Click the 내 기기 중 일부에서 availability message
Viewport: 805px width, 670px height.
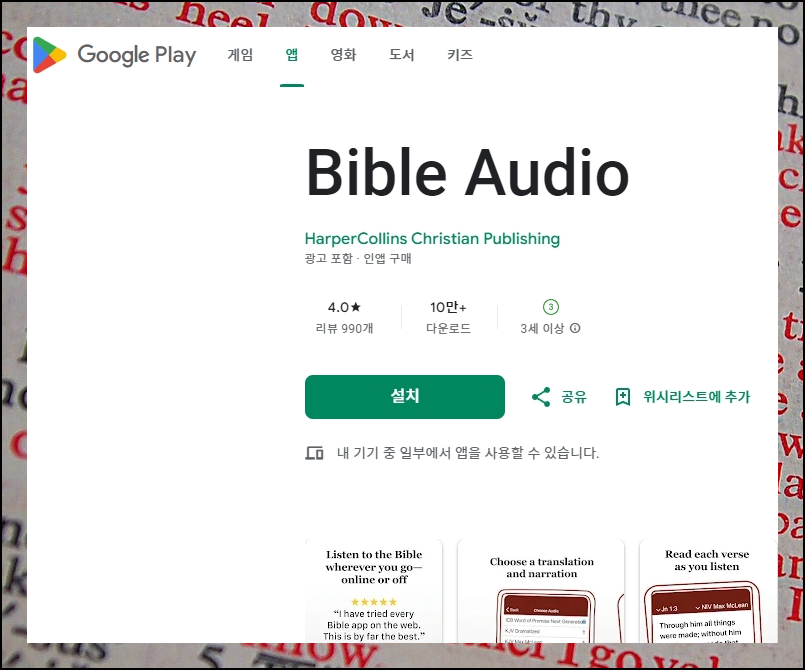pos(468,453)
